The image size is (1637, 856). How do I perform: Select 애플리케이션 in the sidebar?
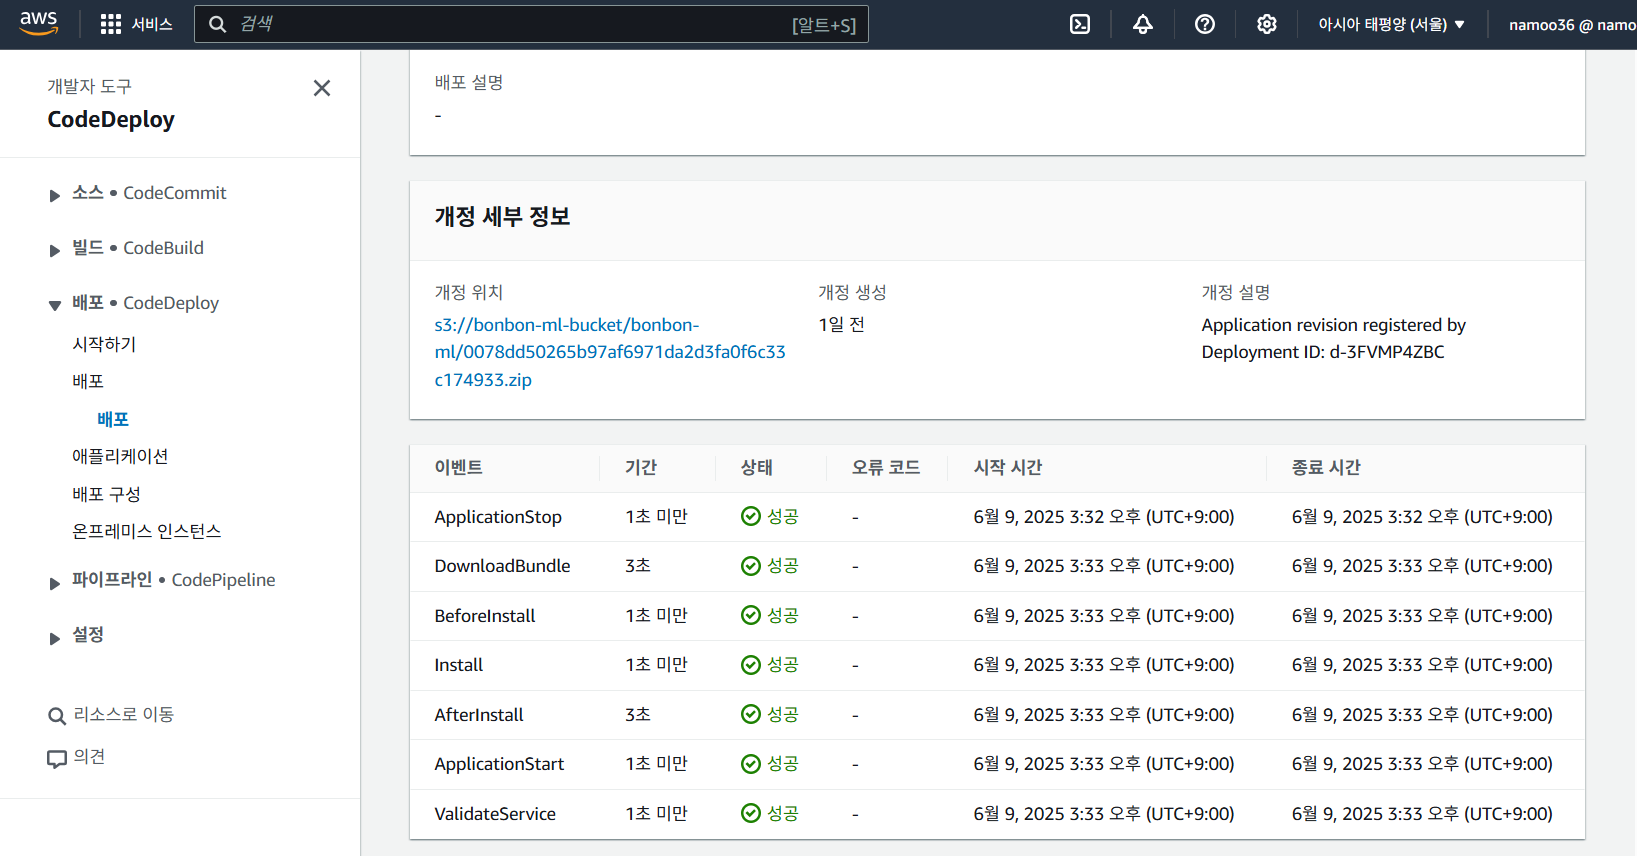[x=120, y=456]
